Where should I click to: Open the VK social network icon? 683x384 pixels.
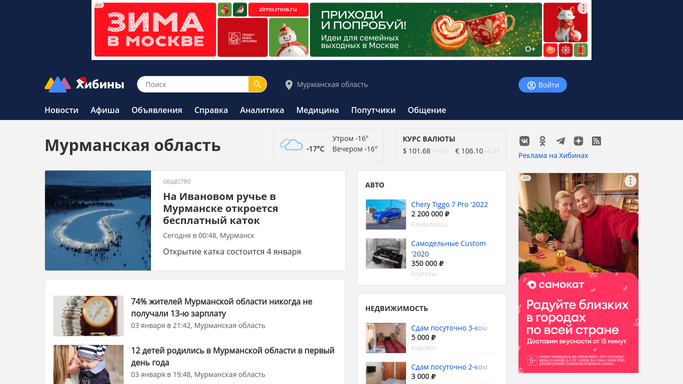click(524, 141)
